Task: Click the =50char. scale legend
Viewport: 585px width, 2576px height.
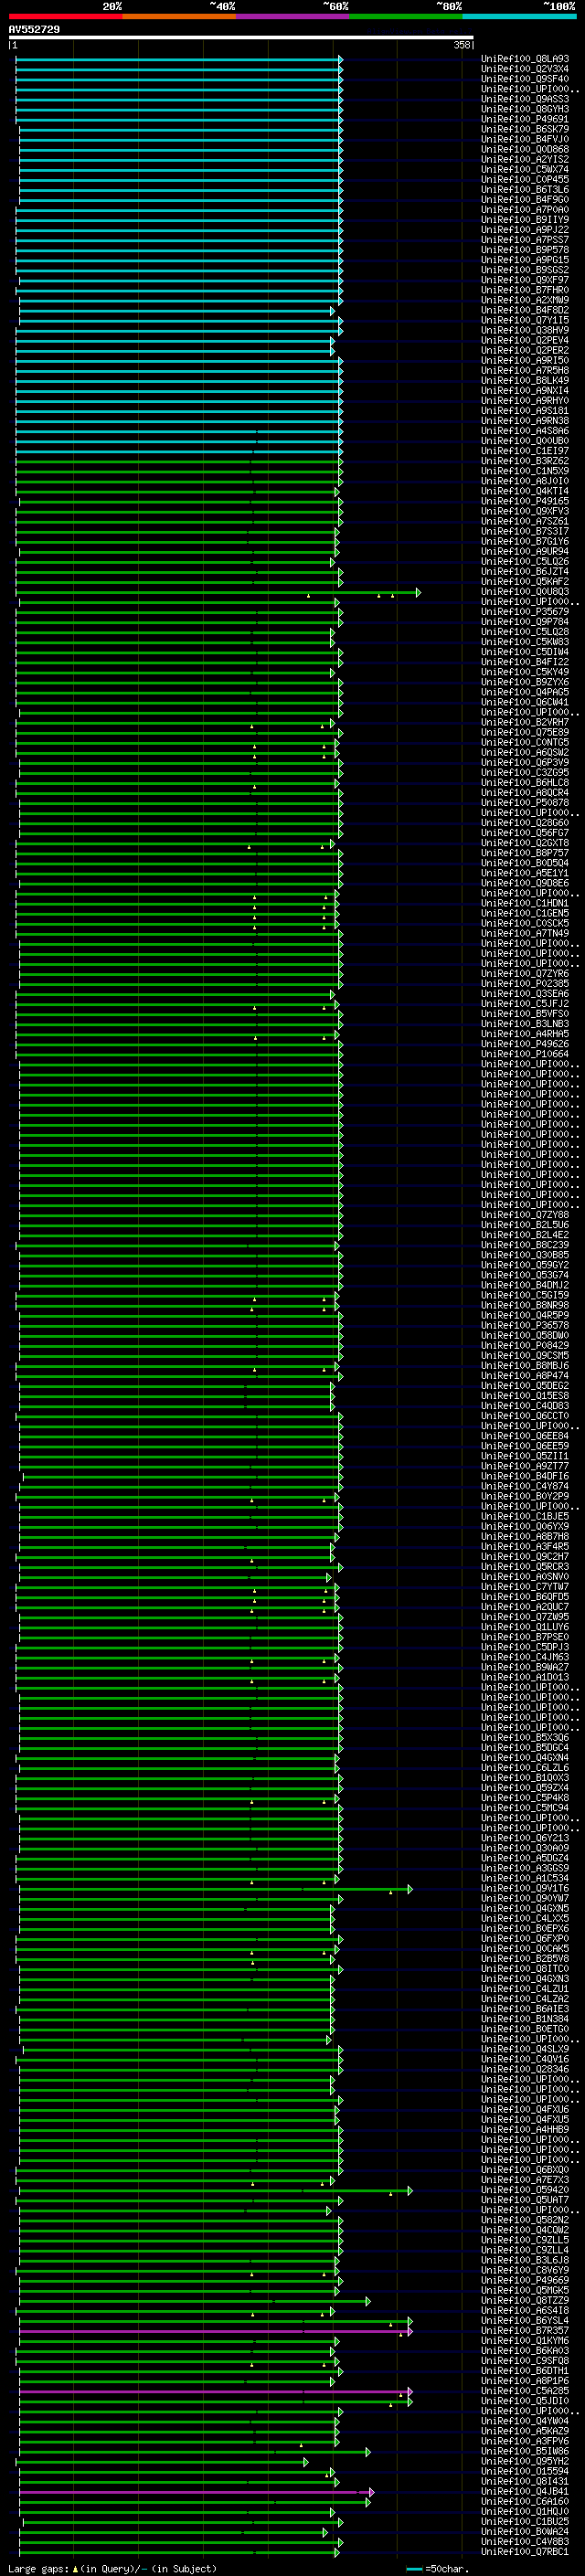Action: (x=437, y=2568)
